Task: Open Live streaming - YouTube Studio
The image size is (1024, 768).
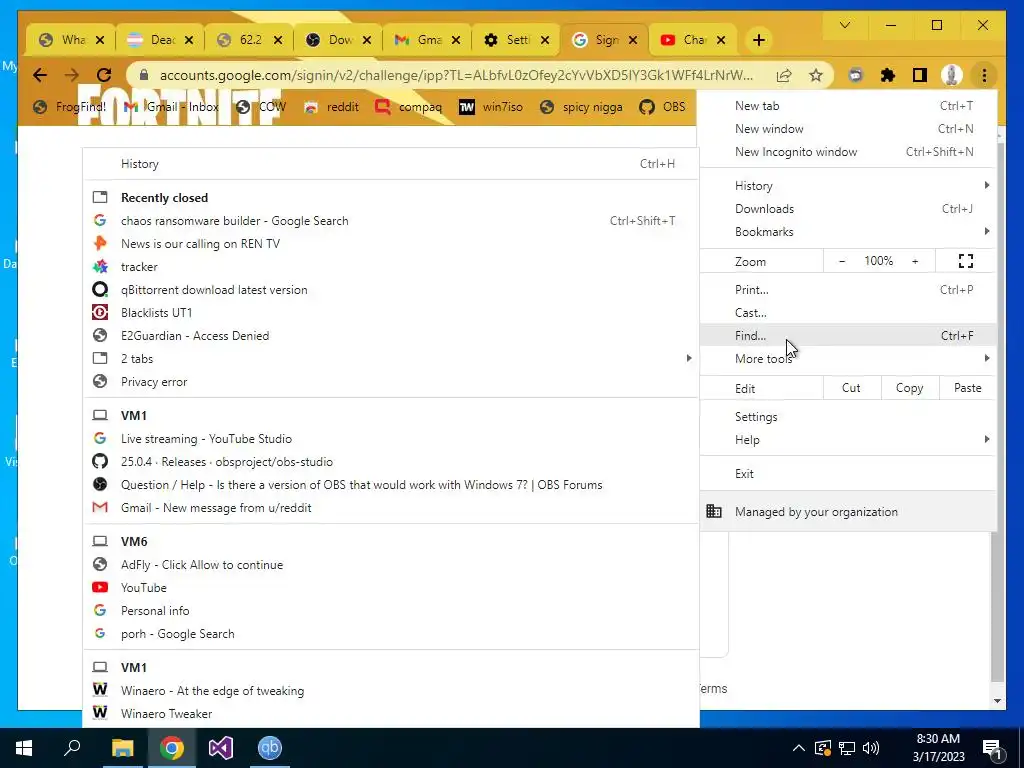Action: 391,439
